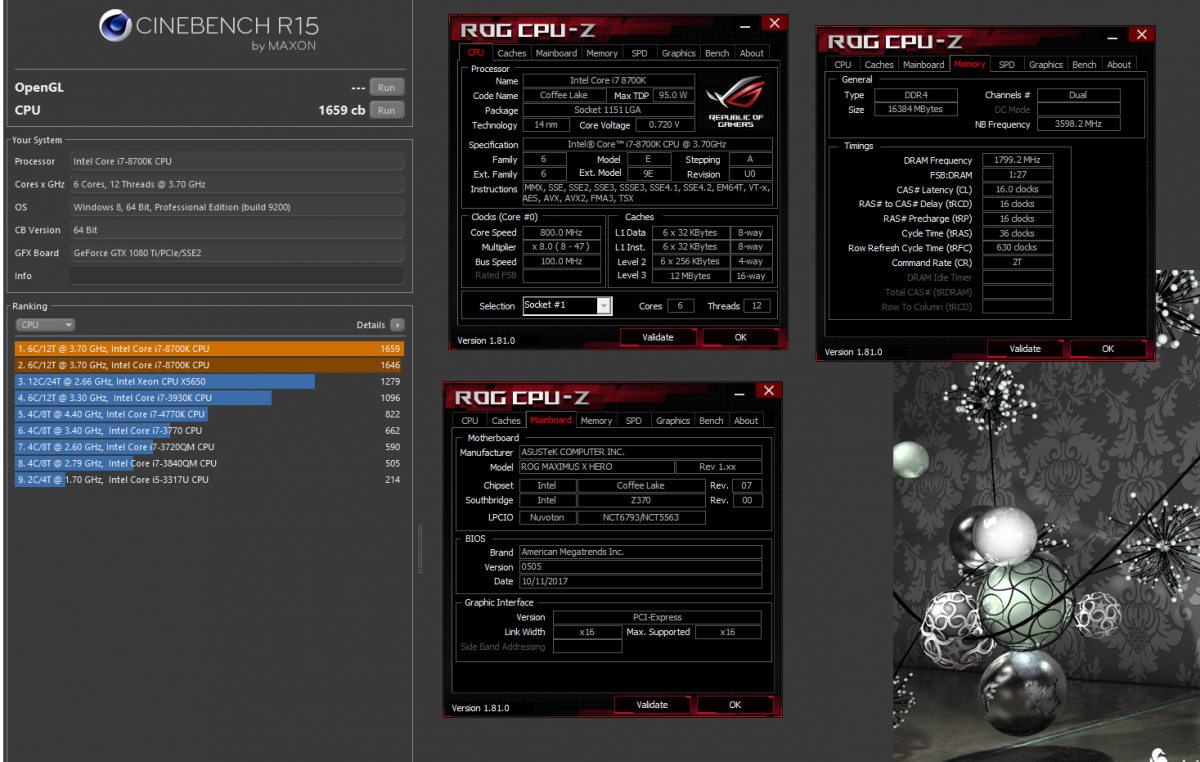Select the i5-3317U ranking row
The image size is (1200, 762).
tap(209, 480)
